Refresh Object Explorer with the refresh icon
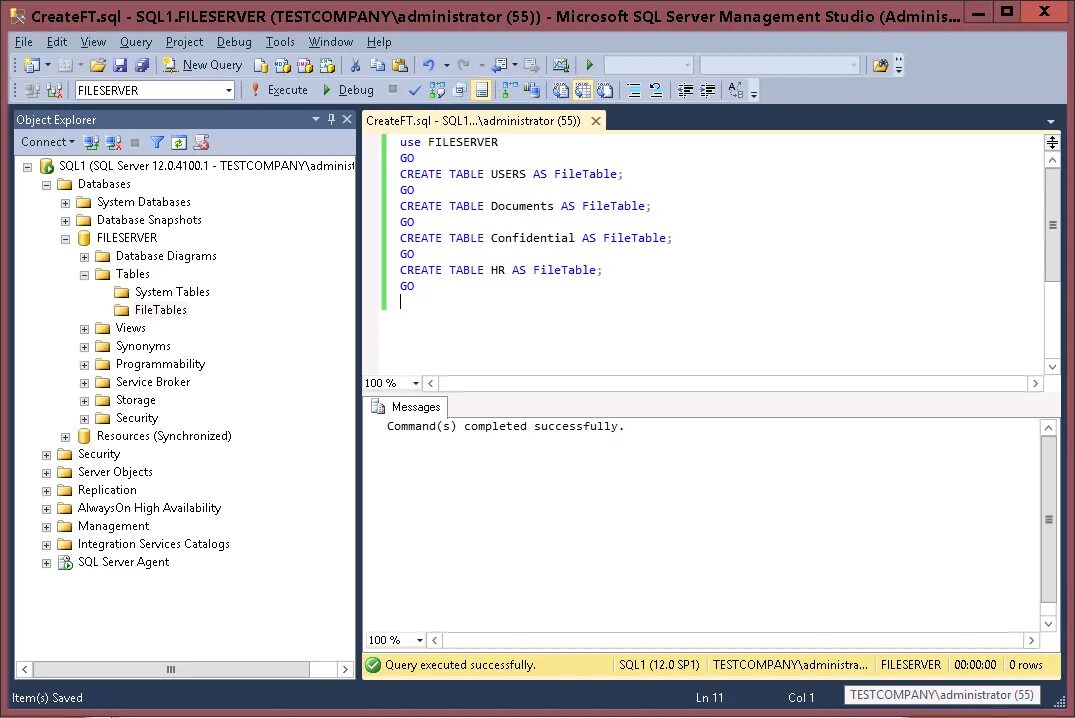The image size is (1075, 718). (x=179, y=142)
